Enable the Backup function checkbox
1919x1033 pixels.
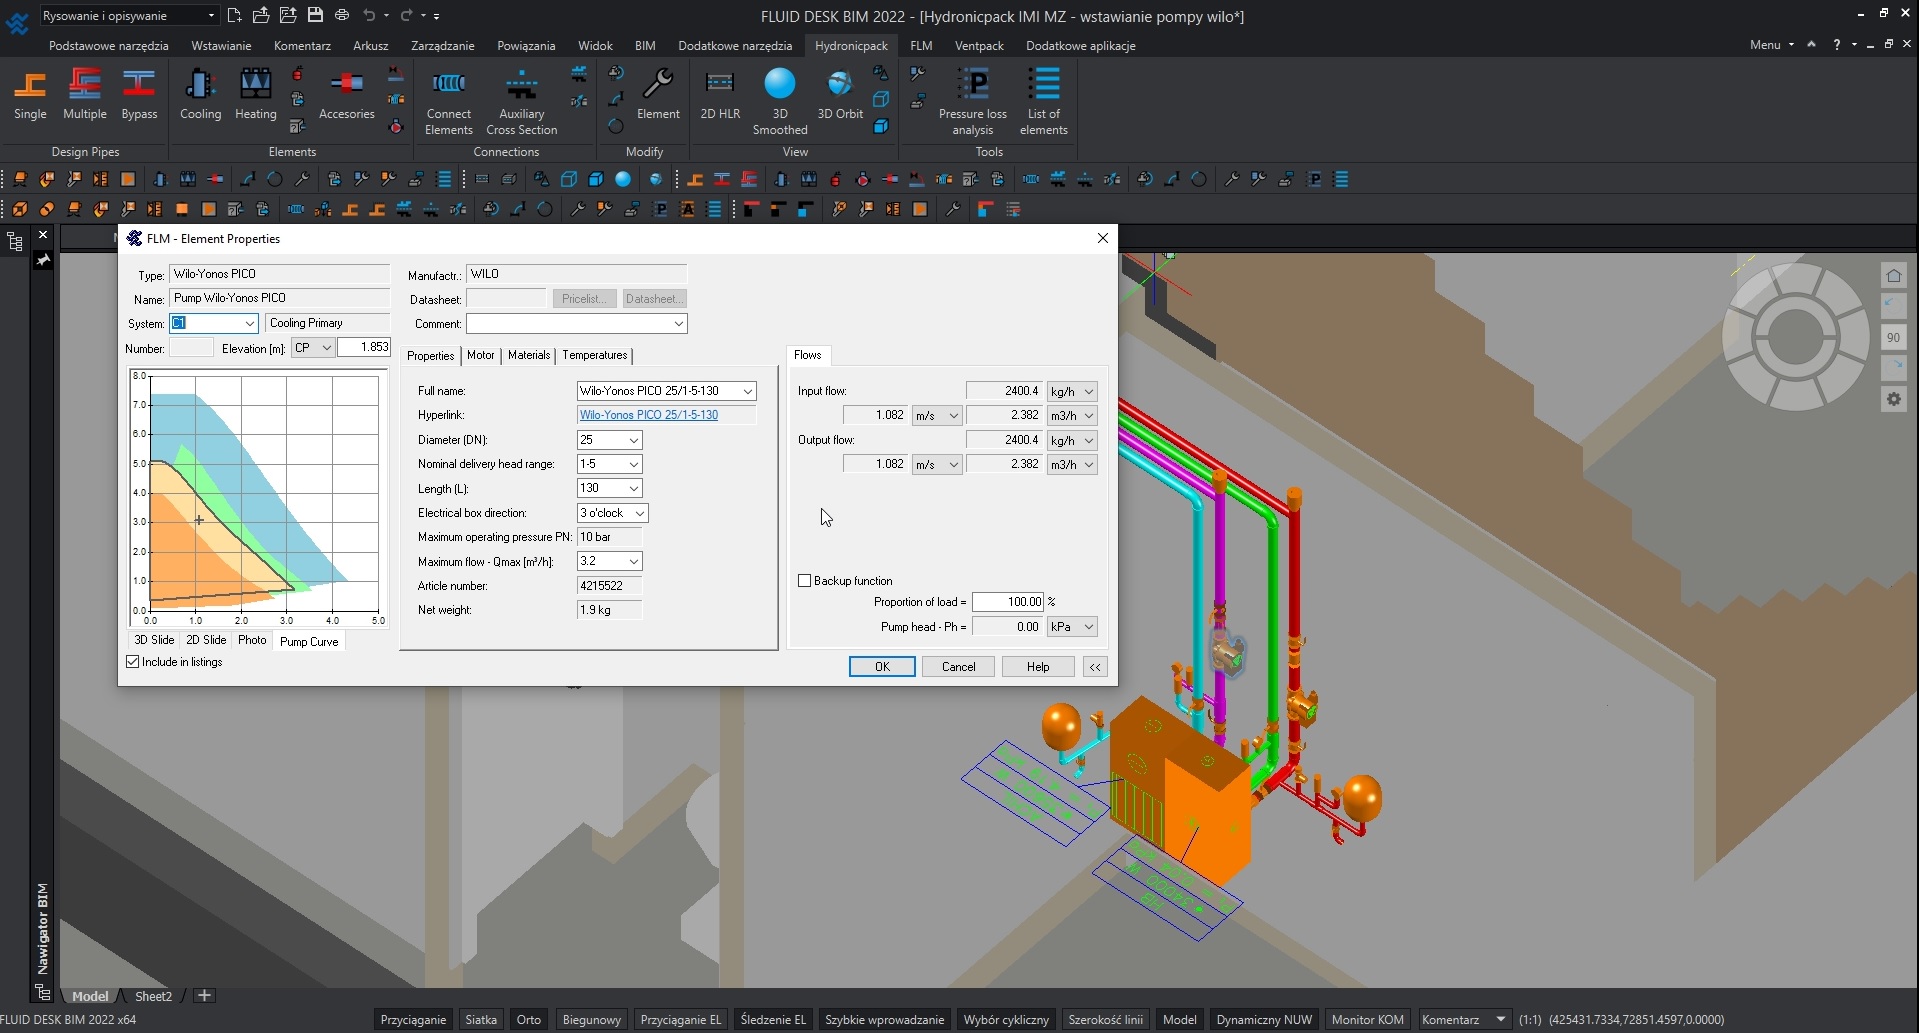click(x=805, y=581)
